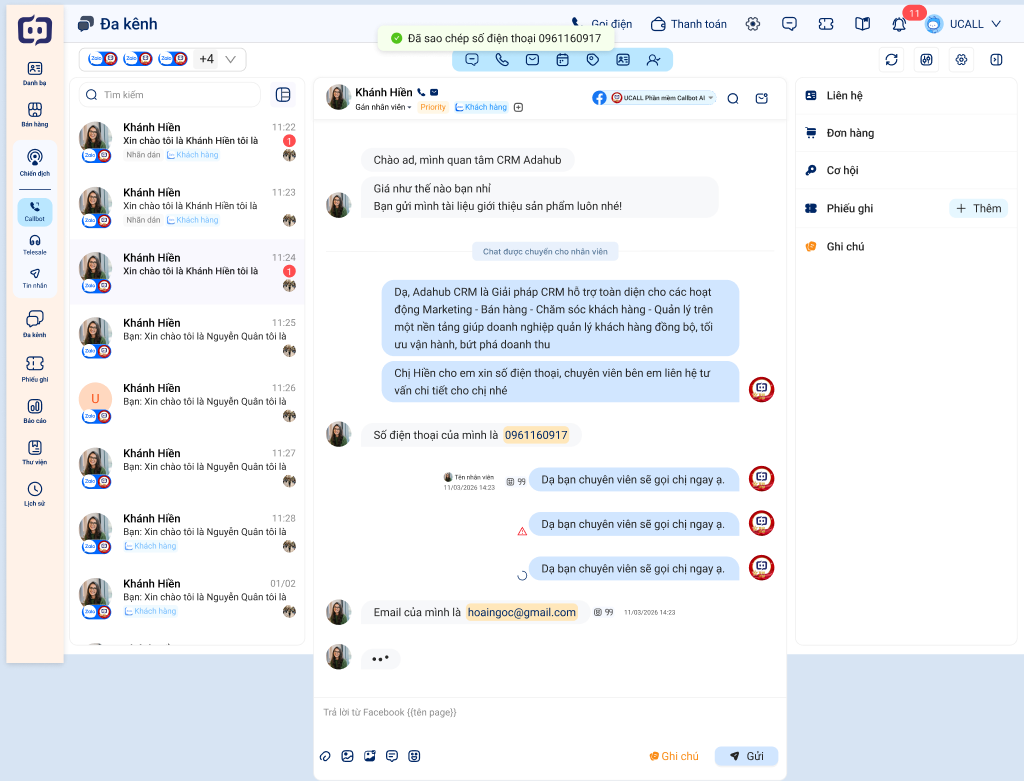Screen dimensions: 1024x781
Task: Click Thêm button for Phiếu ghi
Action: pos(978,208)
